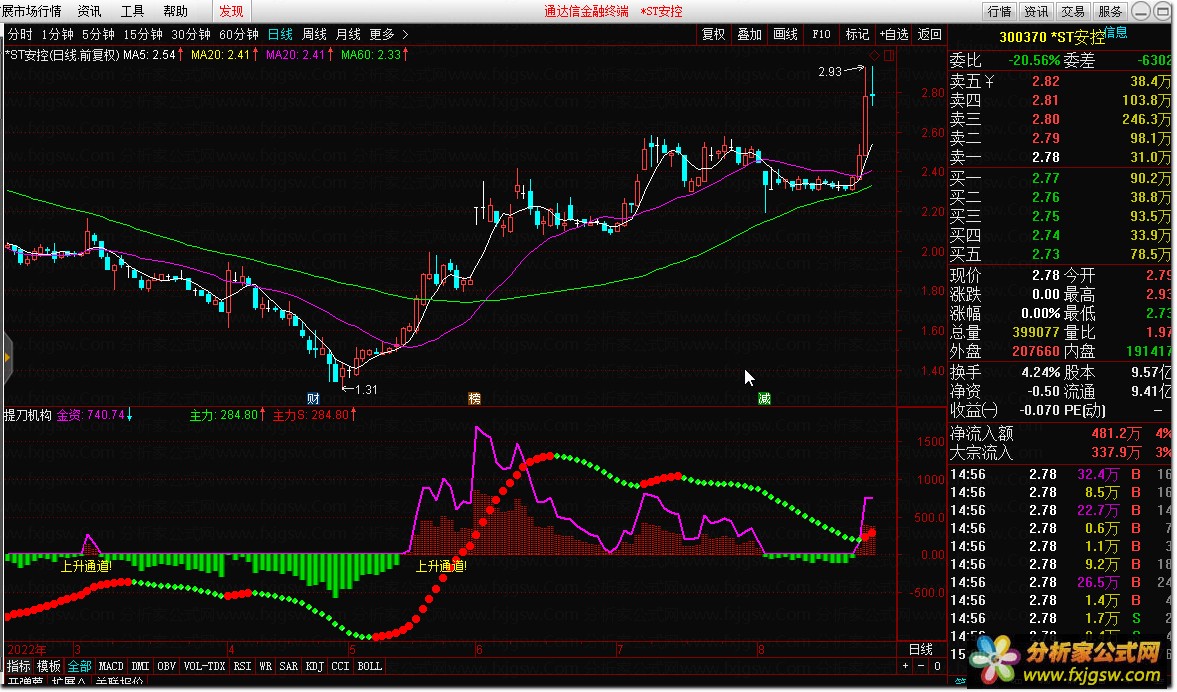Select the 月线 monthly period
The image size is (1177, 692).
tap(348, 35)
